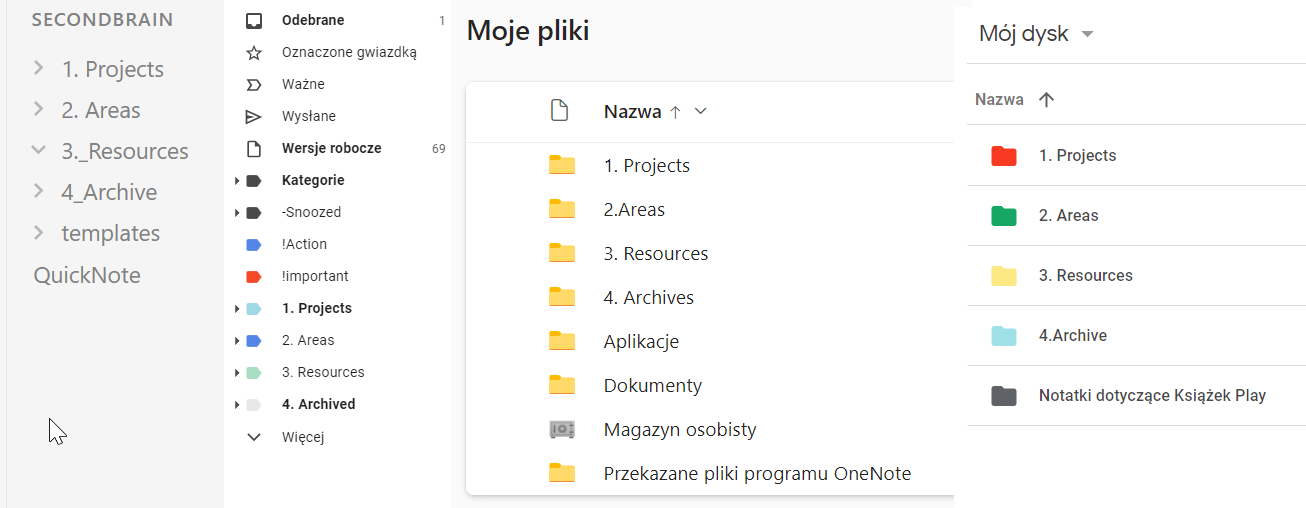Select the Oznaczone gwiazdką star icon

point(254,52)
